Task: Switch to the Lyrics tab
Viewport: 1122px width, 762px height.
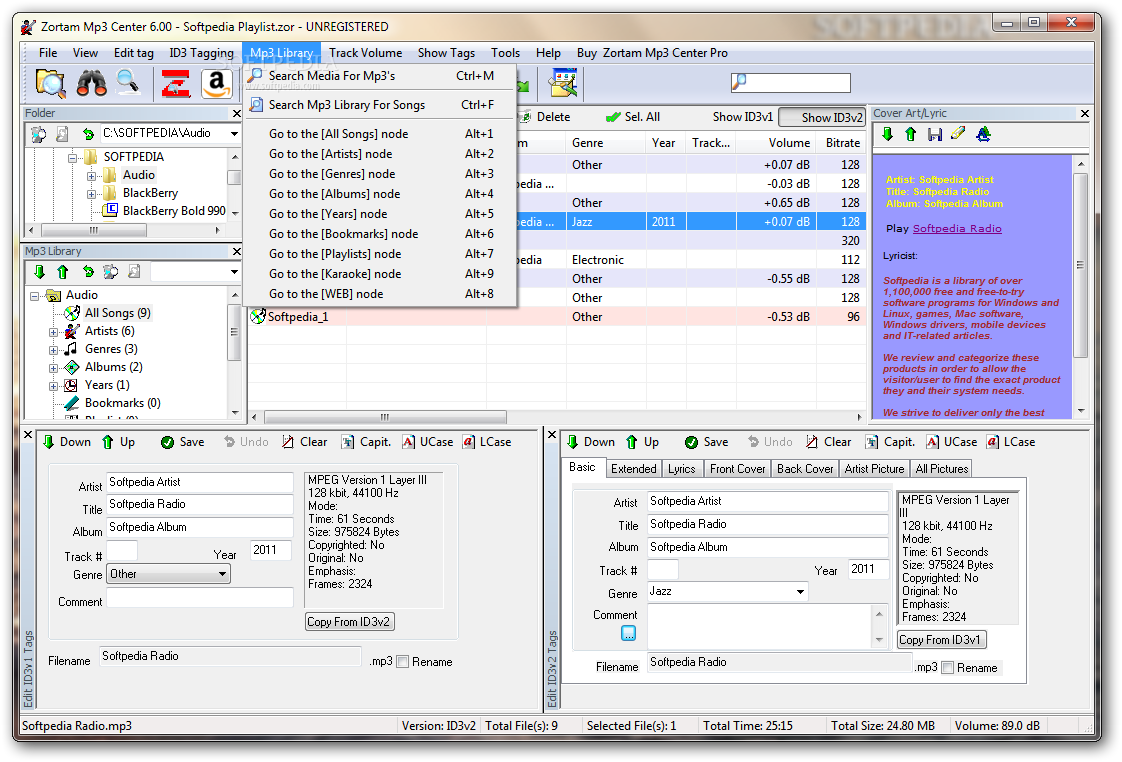Action: (681, 469)
